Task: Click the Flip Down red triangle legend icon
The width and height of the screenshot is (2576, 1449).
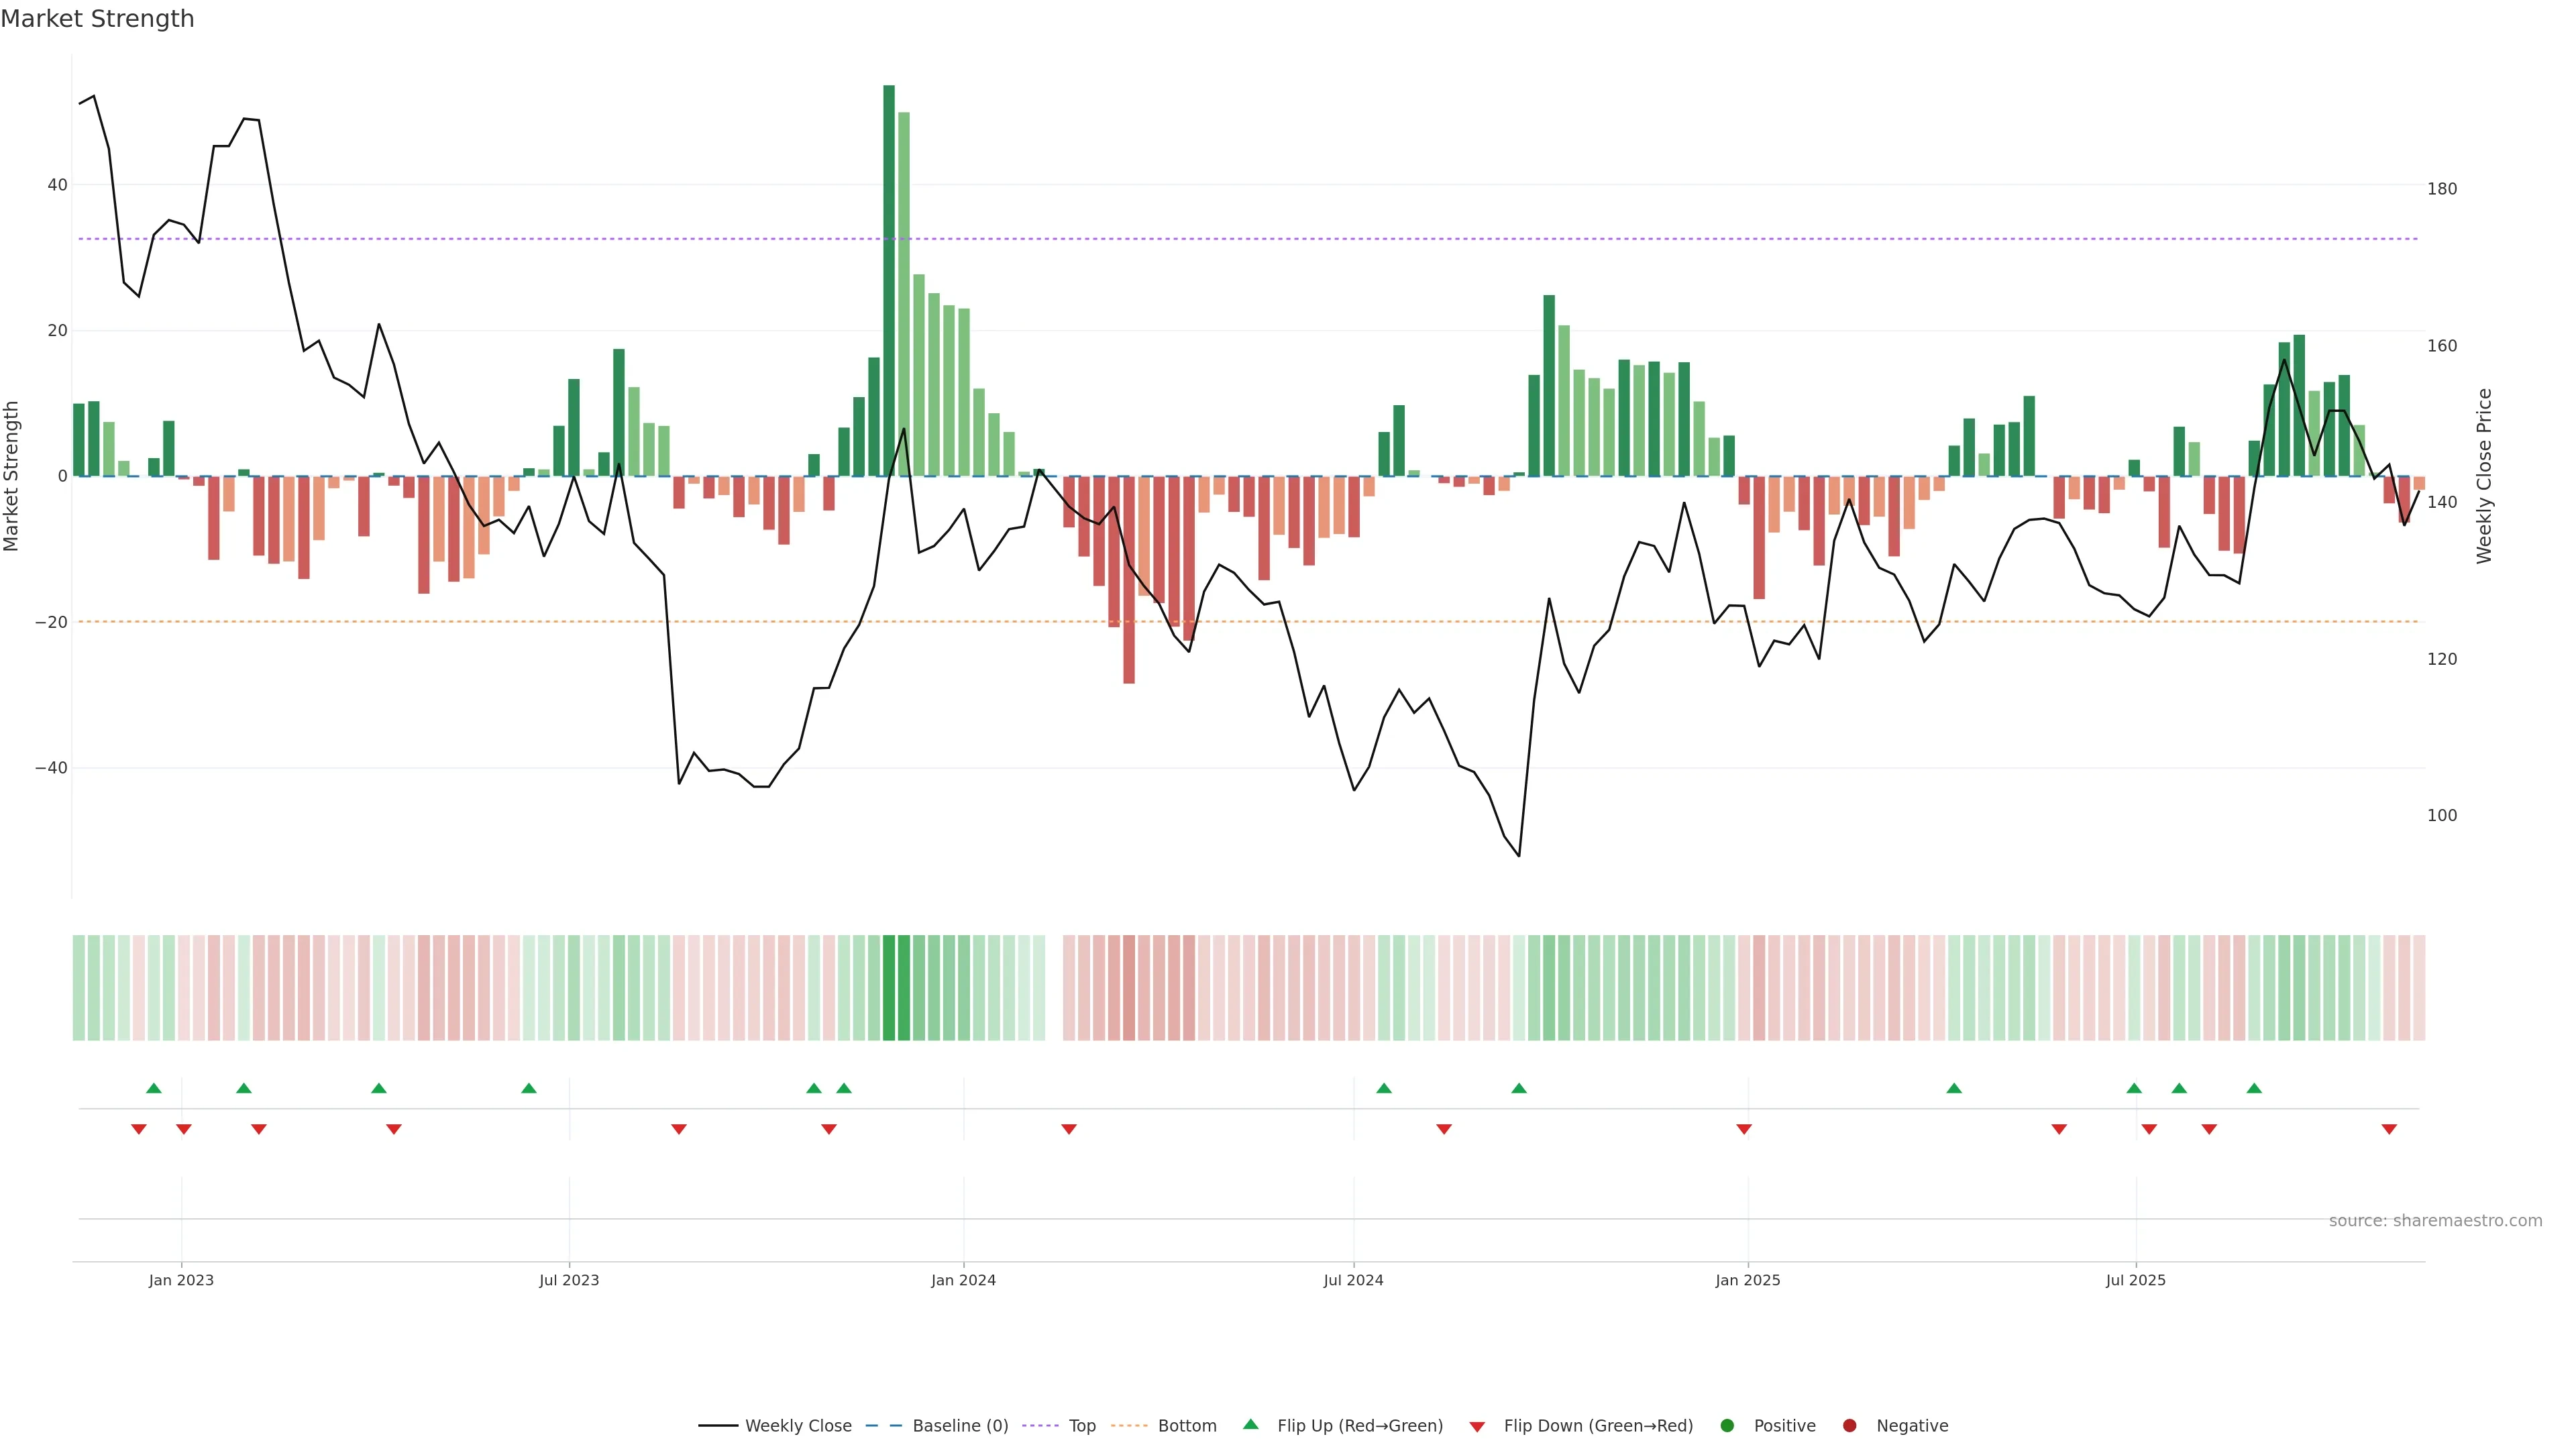Action: point(1477,1426)
